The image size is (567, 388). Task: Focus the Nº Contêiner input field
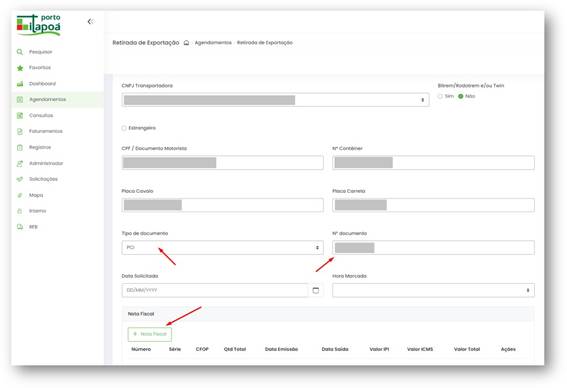[x=433, y=163]
